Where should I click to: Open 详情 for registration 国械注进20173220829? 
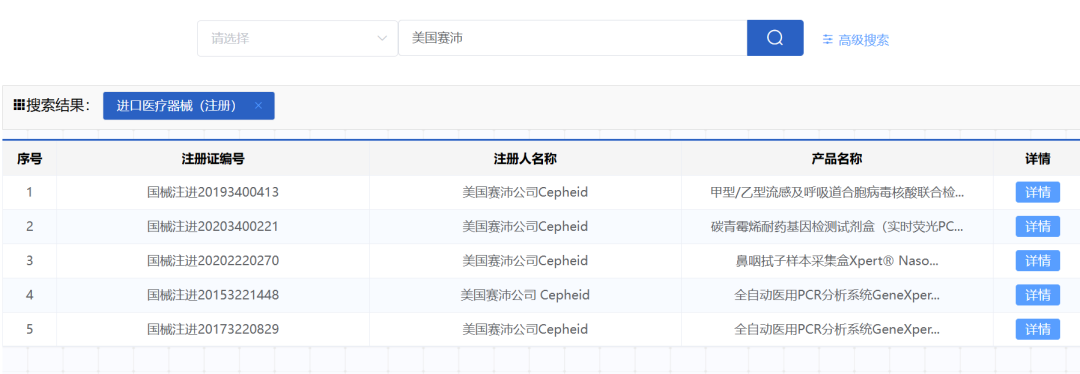coord(1037,329)
